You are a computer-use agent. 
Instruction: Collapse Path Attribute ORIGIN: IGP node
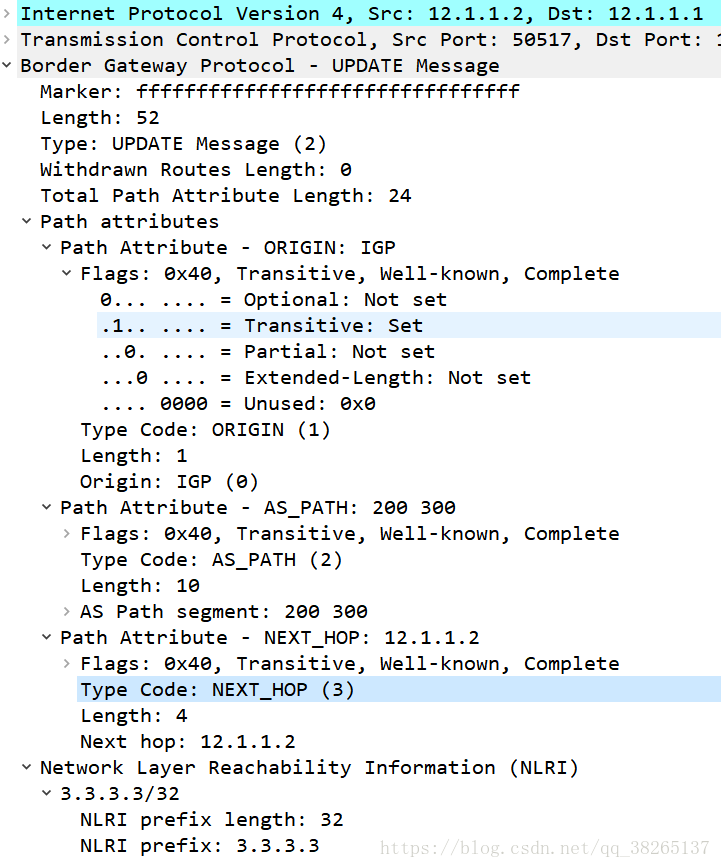pos(47,248)
